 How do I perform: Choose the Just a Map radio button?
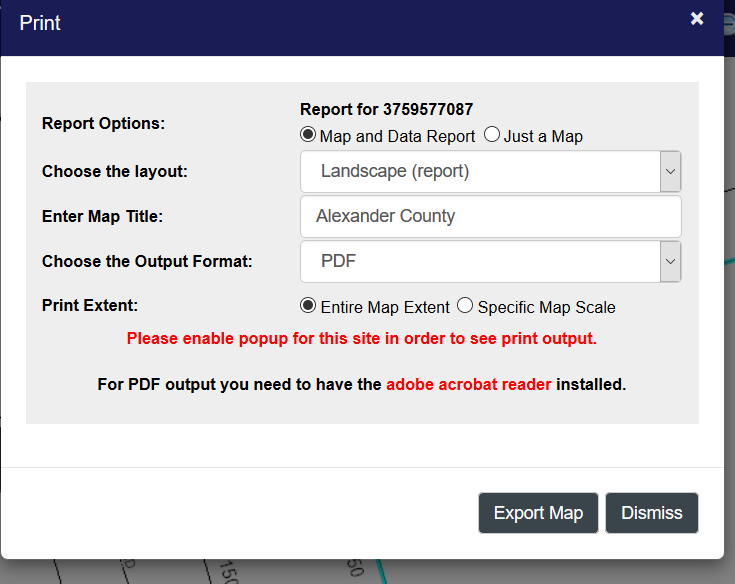[x=492, y=135]
